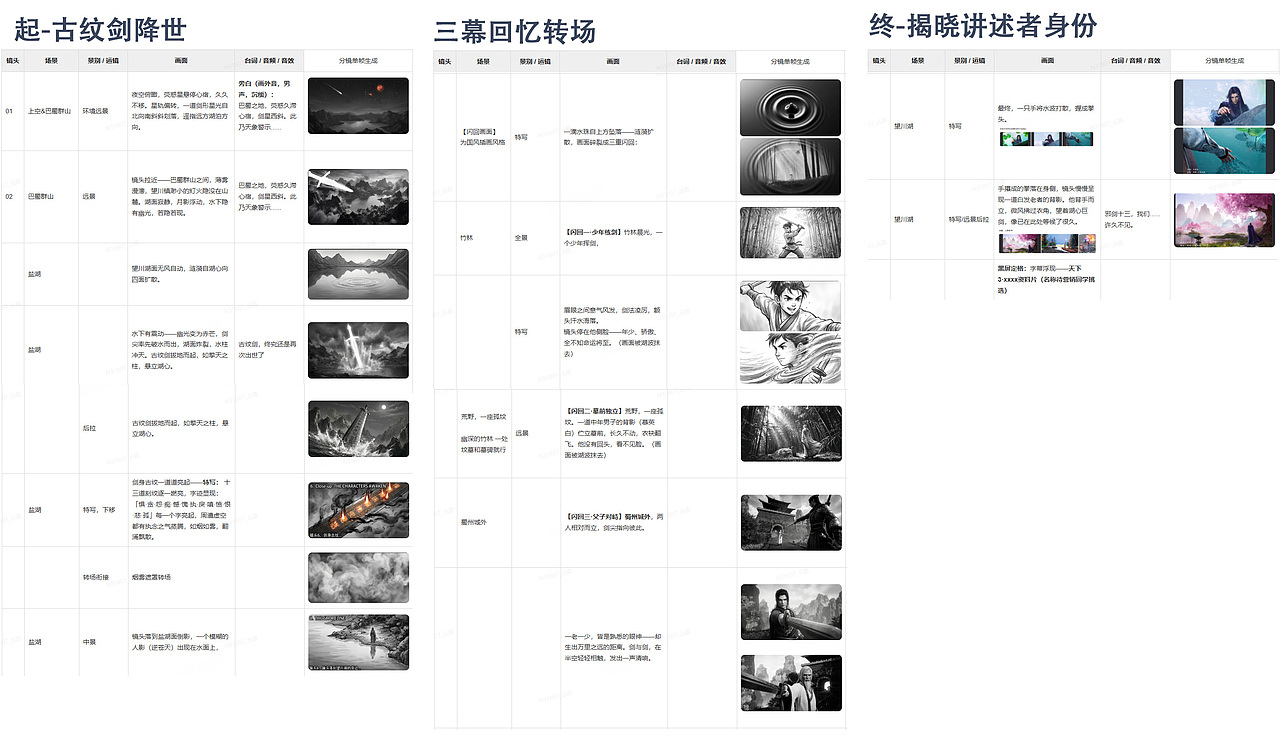The width and height of the screenshot is (1280, 742).
Task: Open the boy practicing in bamboo forest frame
Action: [791, 233]
